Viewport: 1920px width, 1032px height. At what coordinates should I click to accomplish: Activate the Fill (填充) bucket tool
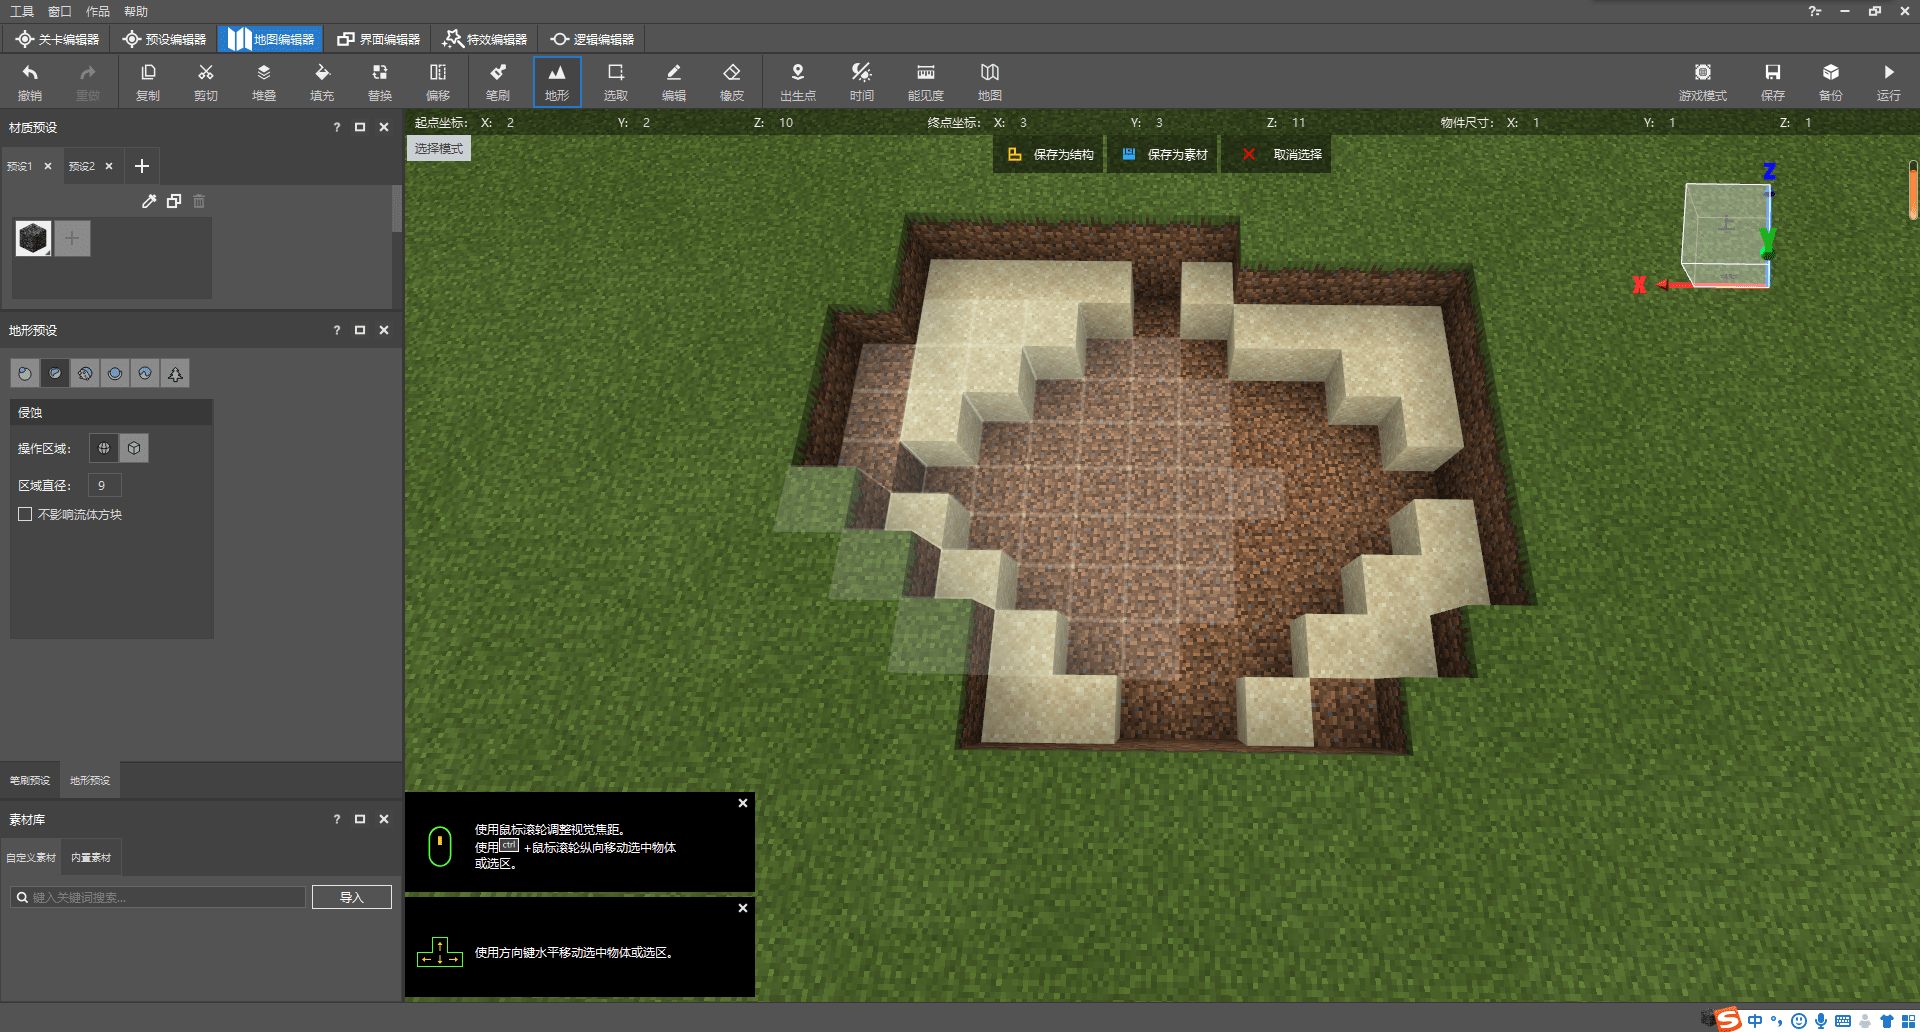(x=322, y=82)
